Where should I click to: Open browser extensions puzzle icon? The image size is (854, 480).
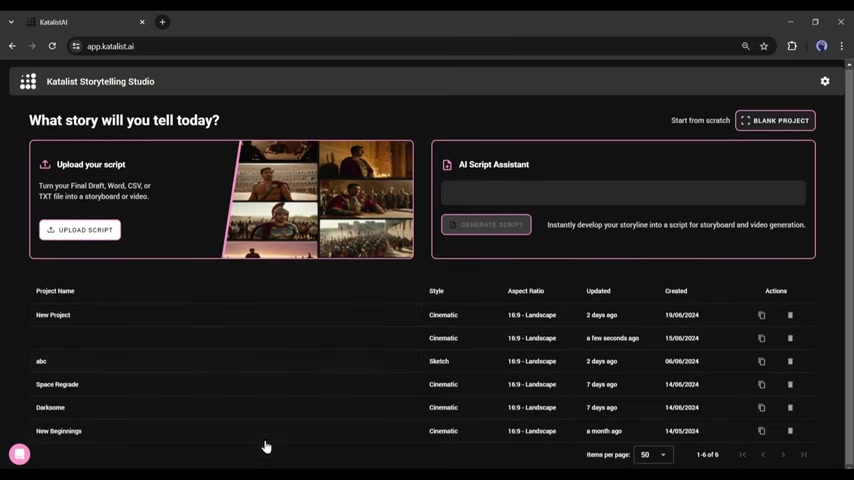click(x=792, y=46)
